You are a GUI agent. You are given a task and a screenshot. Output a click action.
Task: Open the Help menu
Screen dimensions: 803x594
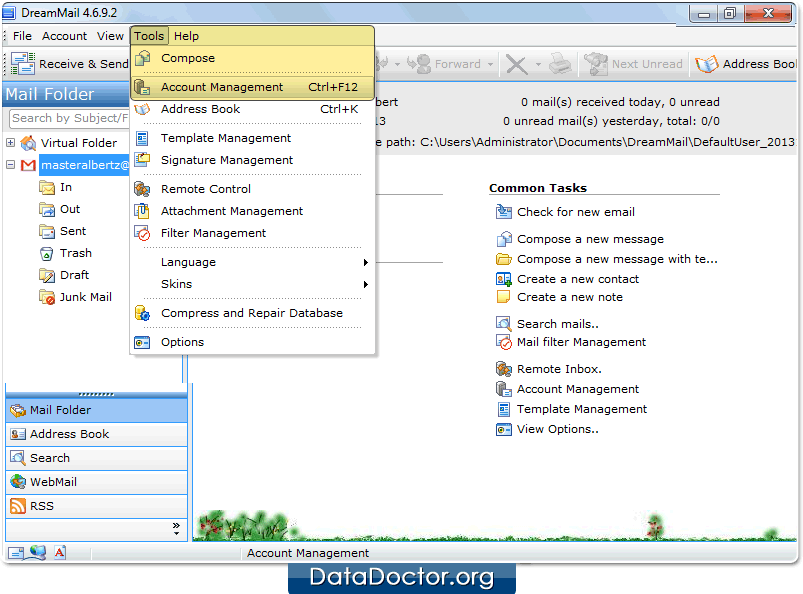186,36
